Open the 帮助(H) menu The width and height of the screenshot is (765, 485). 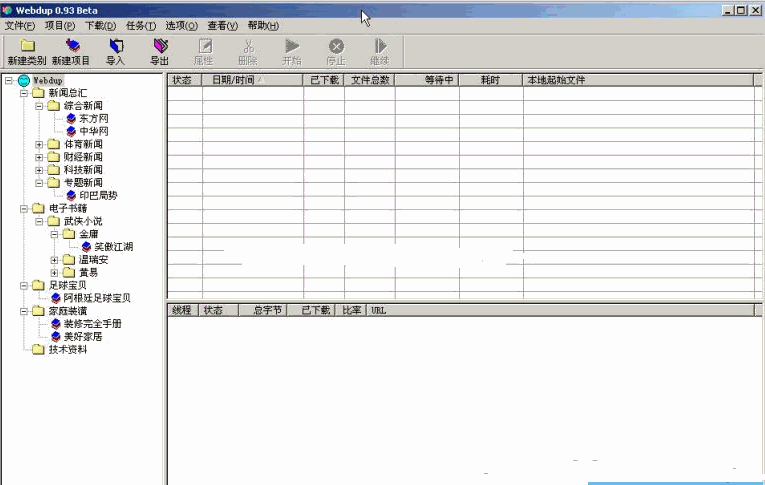coord(263,25)
